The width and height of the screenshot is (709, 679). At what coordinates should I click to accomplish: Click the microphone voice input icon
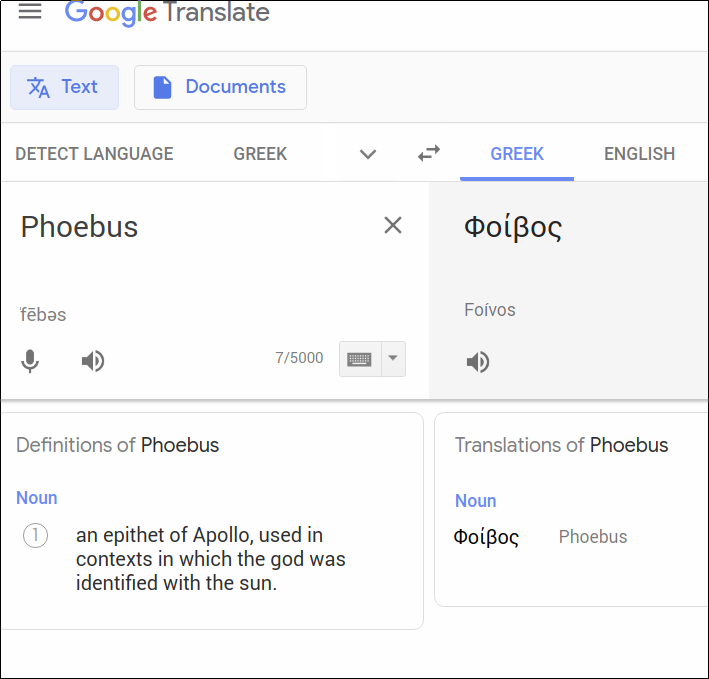(31, 361)
